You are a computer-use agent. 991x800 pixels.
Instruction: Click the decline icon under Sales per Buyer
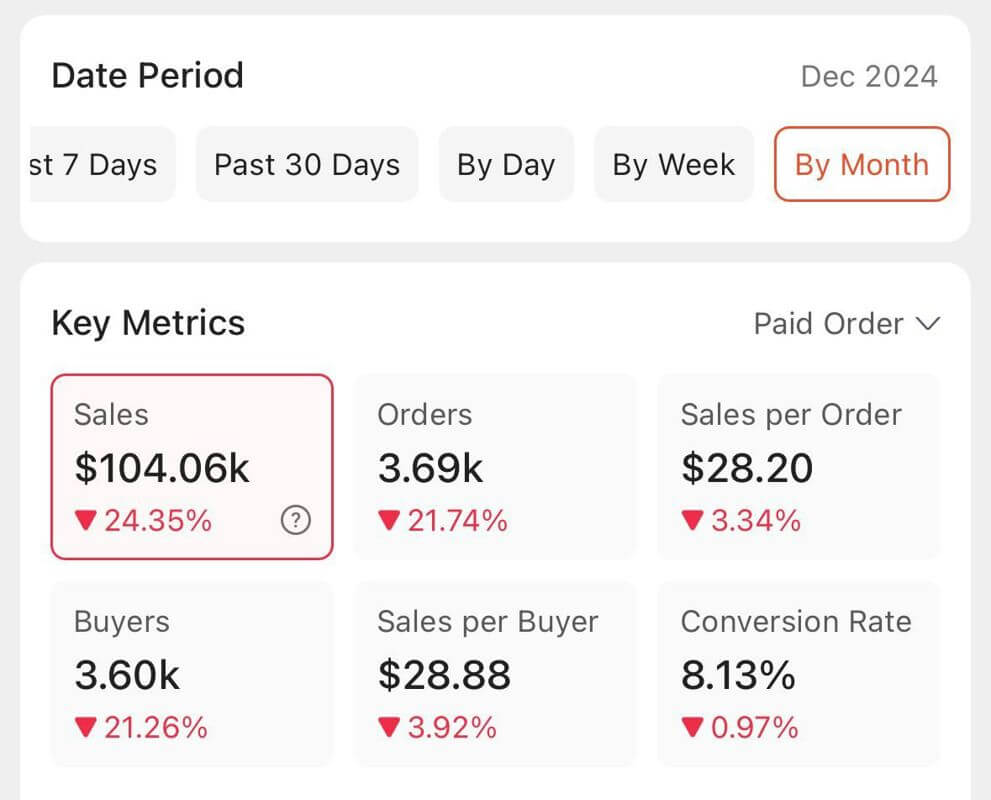click(x=386, y=728)
